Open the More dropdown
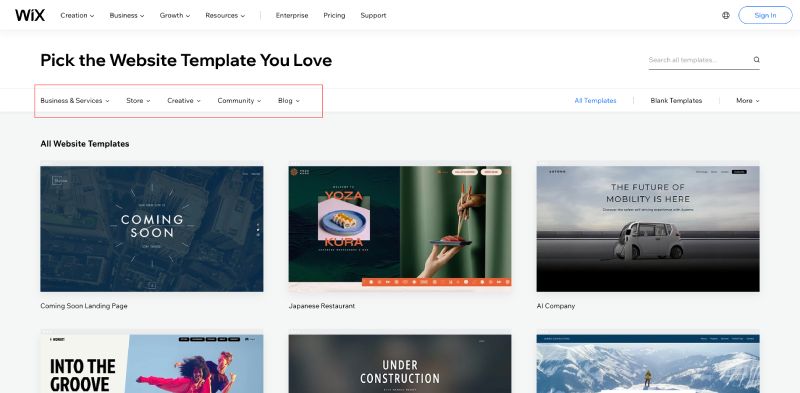This screenshot has width=800, height=393. 747,101
